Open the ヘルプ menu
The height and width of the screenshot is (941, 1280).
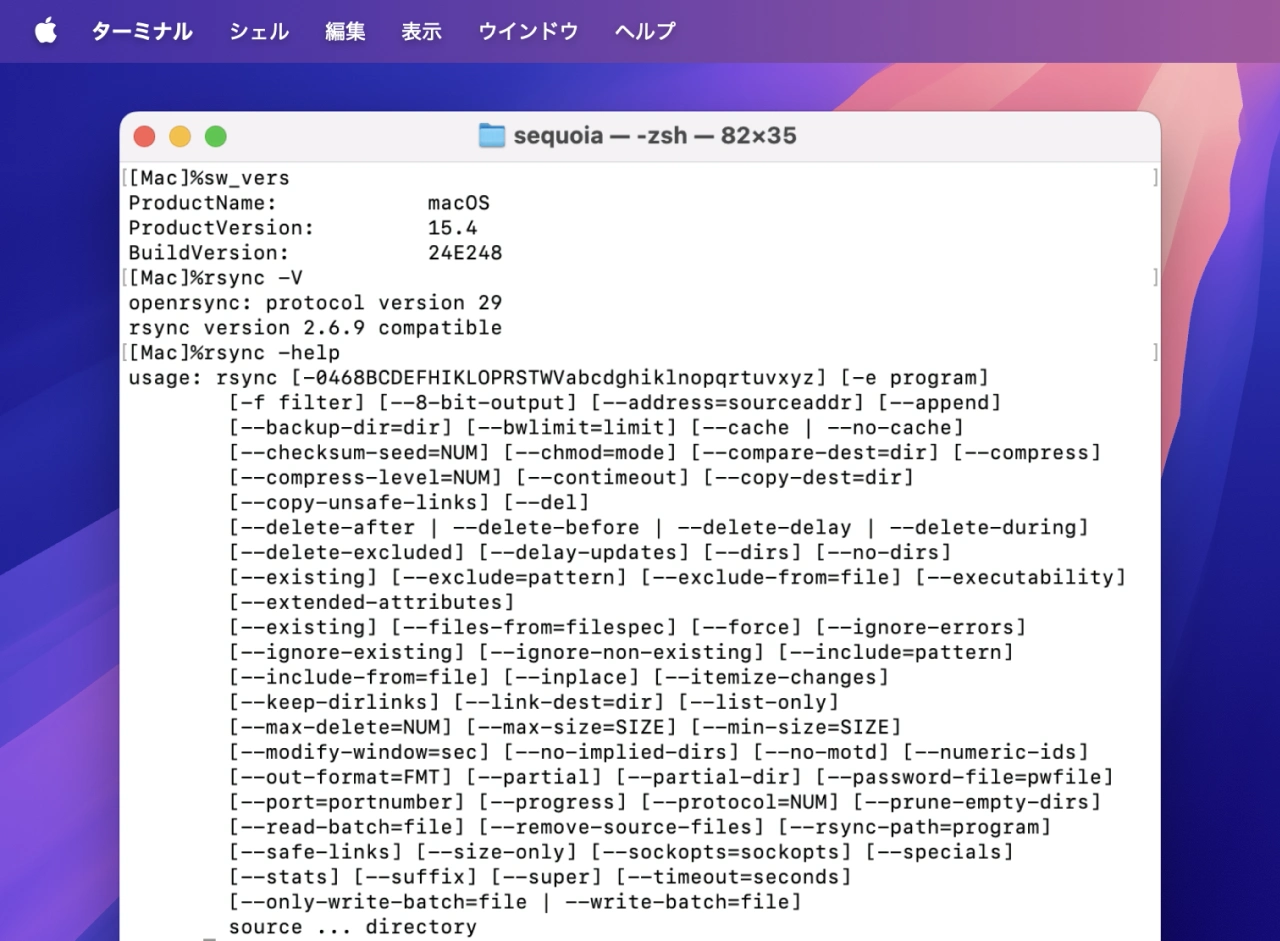click(645, 31)
